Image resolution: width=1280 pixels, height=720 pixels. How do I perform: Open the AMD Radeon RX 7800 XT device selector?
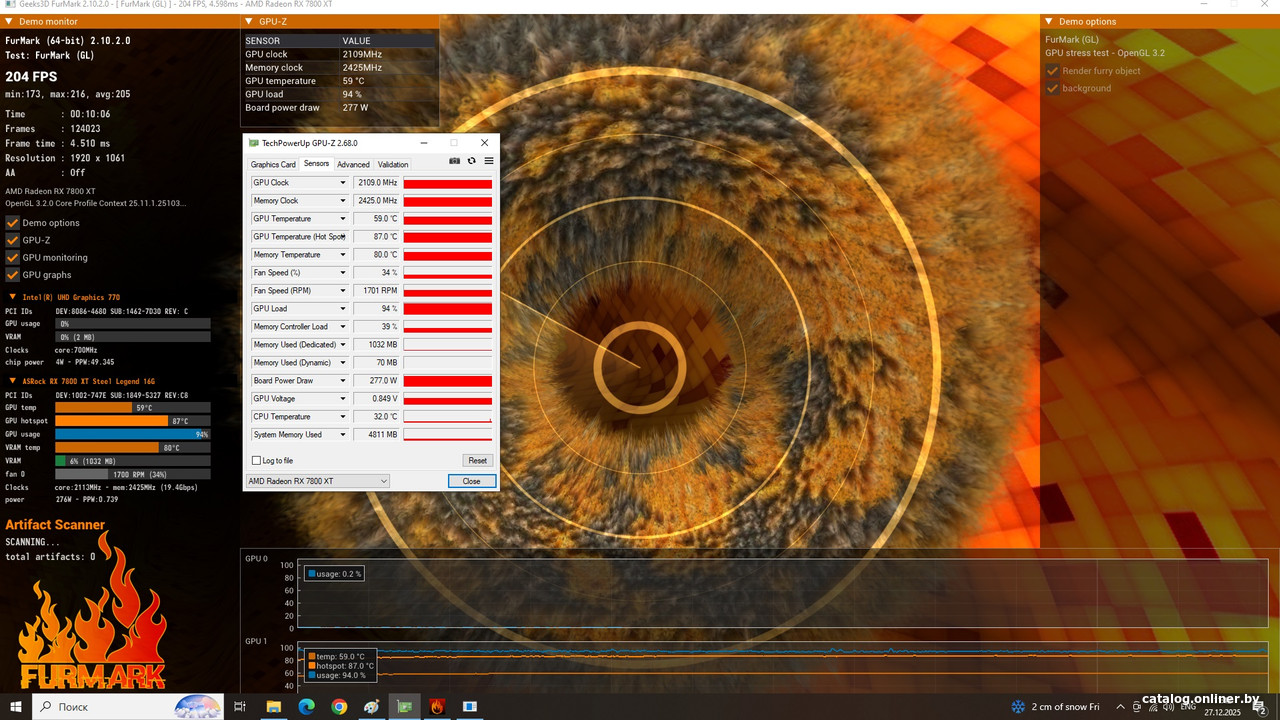click(317, 481)
